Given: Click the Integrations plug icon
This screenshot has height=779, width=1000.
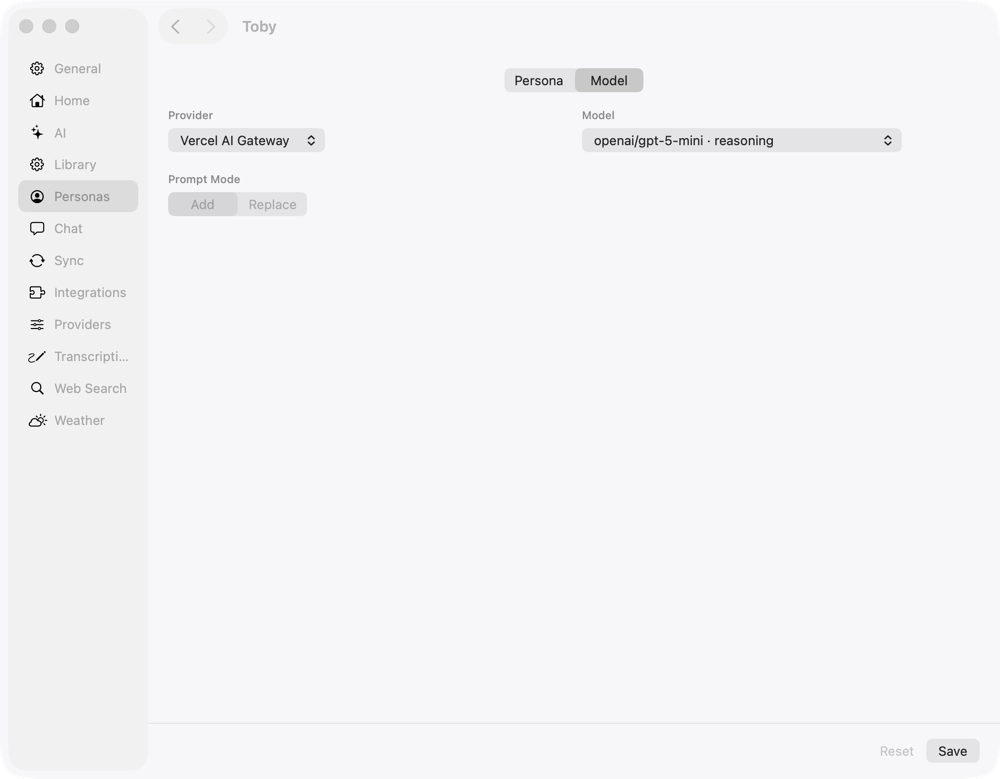Looking at the screenshot, I should click(x=37, y=292).
